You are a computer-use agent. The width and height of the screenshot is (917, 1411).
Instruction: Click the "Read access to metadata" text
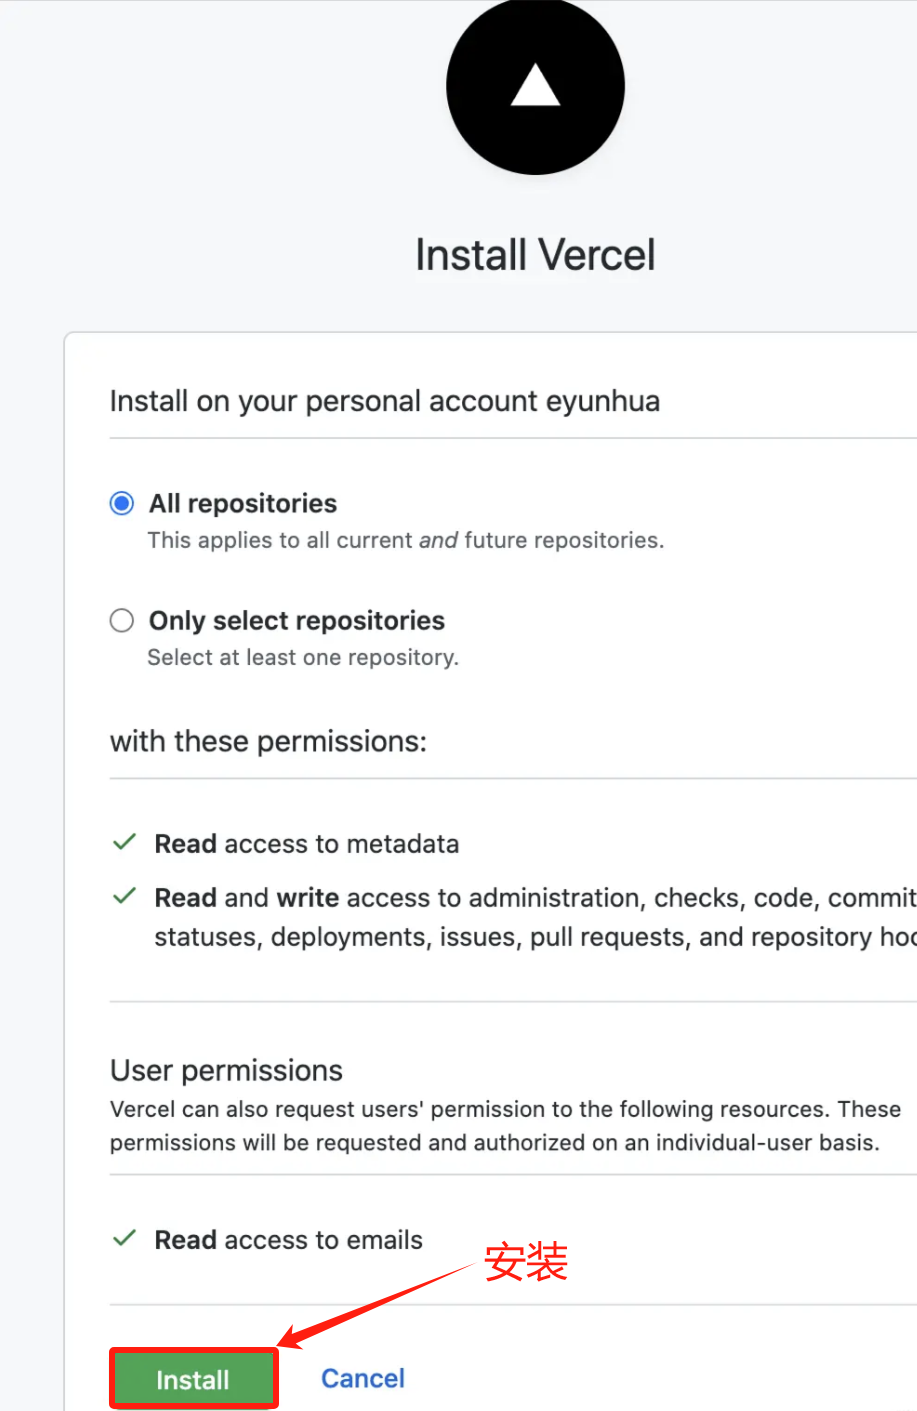tap(307, 844)
